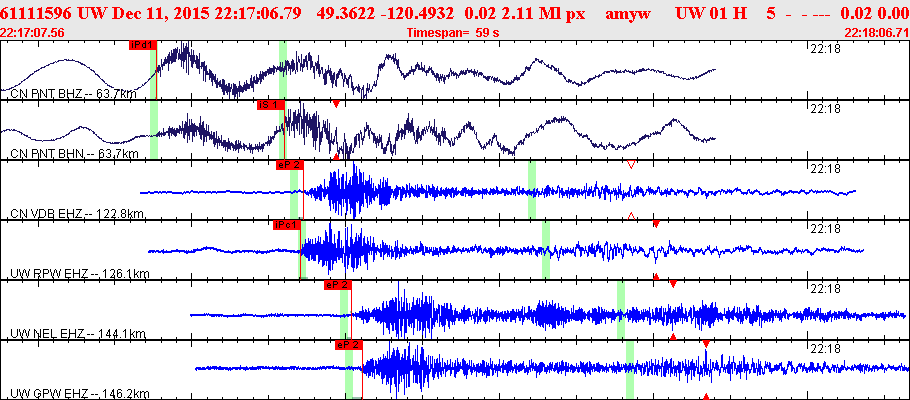Click the solid red triangle atop RPW EHZ trace

pyautogui.click(x=656, y=224)
